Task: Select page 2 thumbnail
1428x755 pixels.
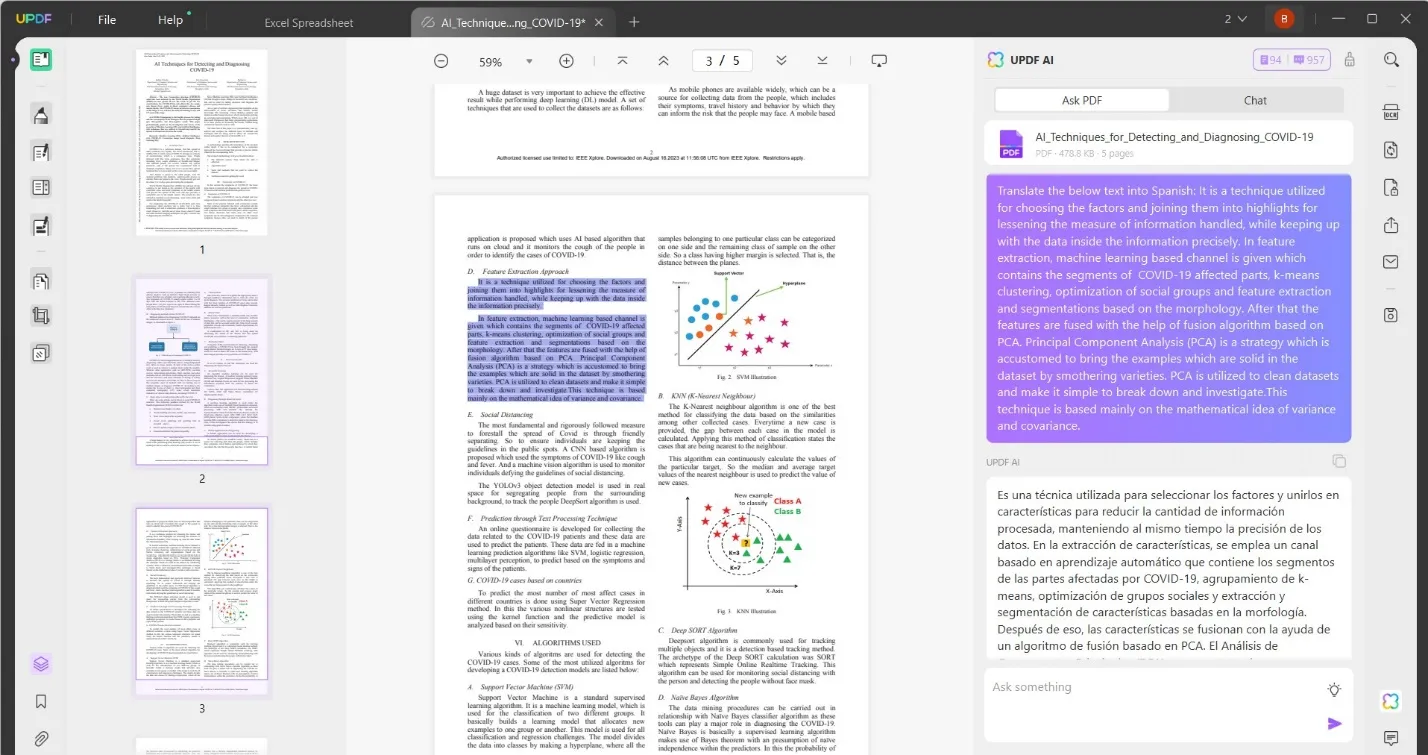Action: click(202, 372)
